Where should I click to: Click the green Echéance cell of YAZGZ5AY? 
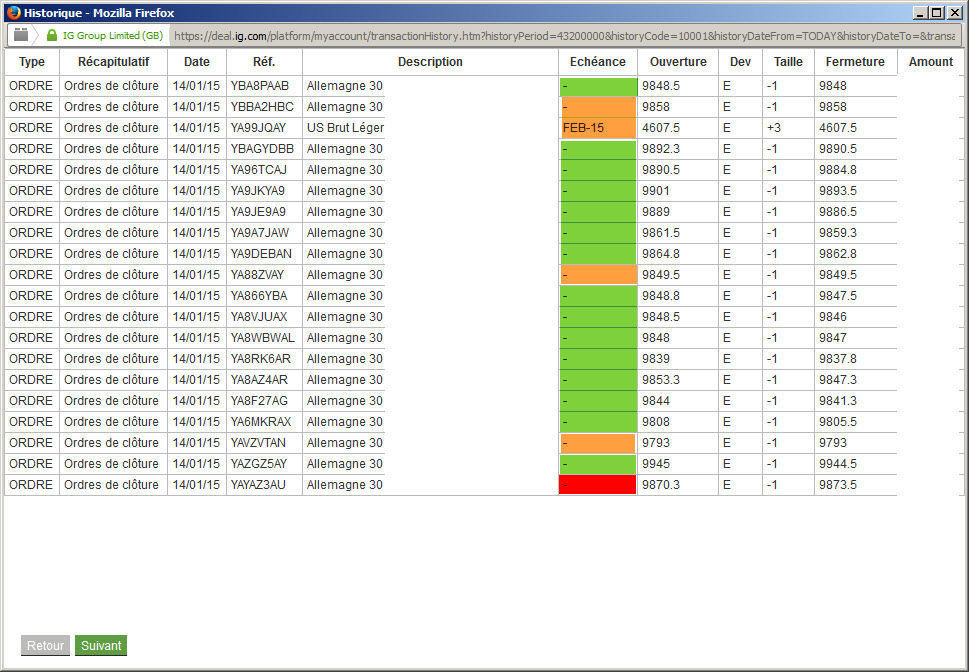tap(598, 464)
